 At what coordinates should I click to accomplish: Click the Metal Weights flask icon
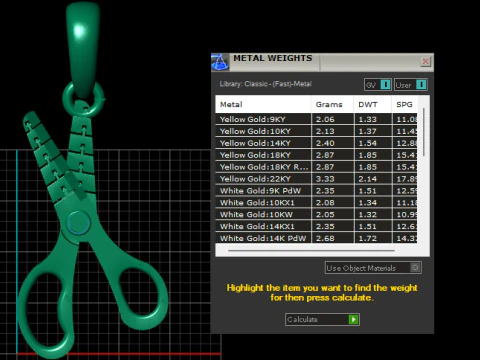220,62
